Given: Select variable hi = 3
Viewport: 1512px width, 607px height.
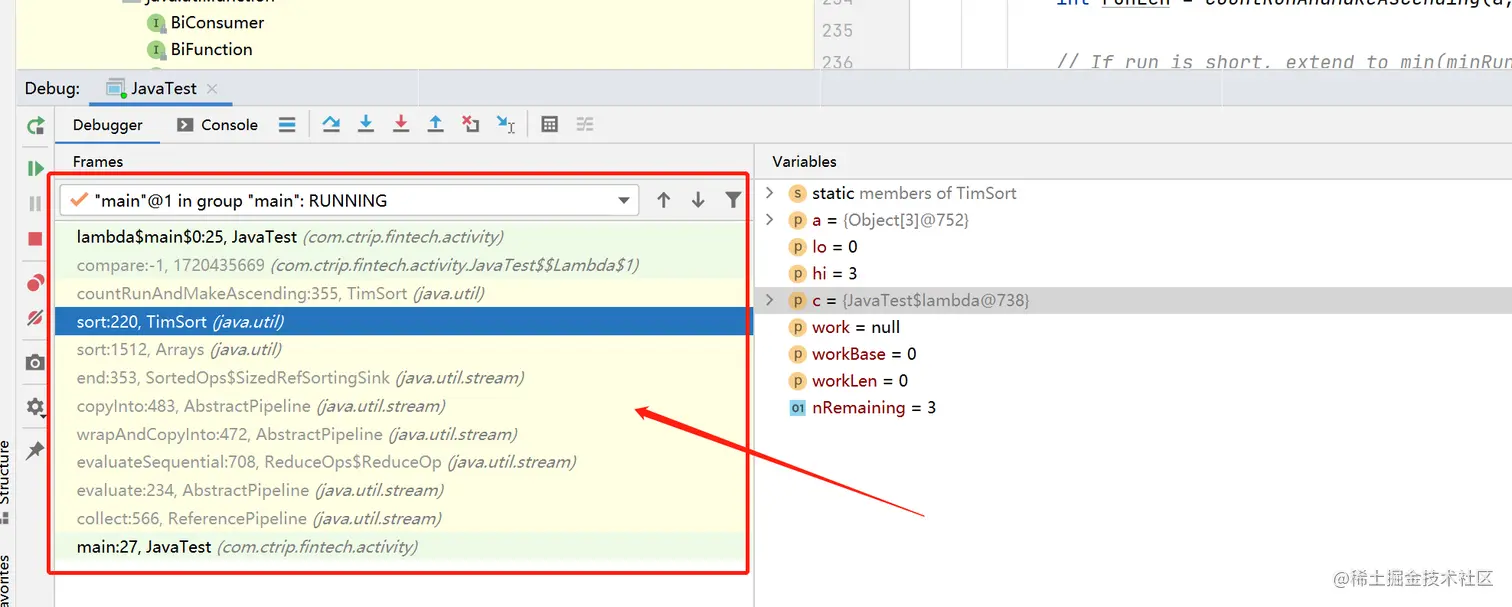Looking at the screenshot, I should coord(1133,273).
